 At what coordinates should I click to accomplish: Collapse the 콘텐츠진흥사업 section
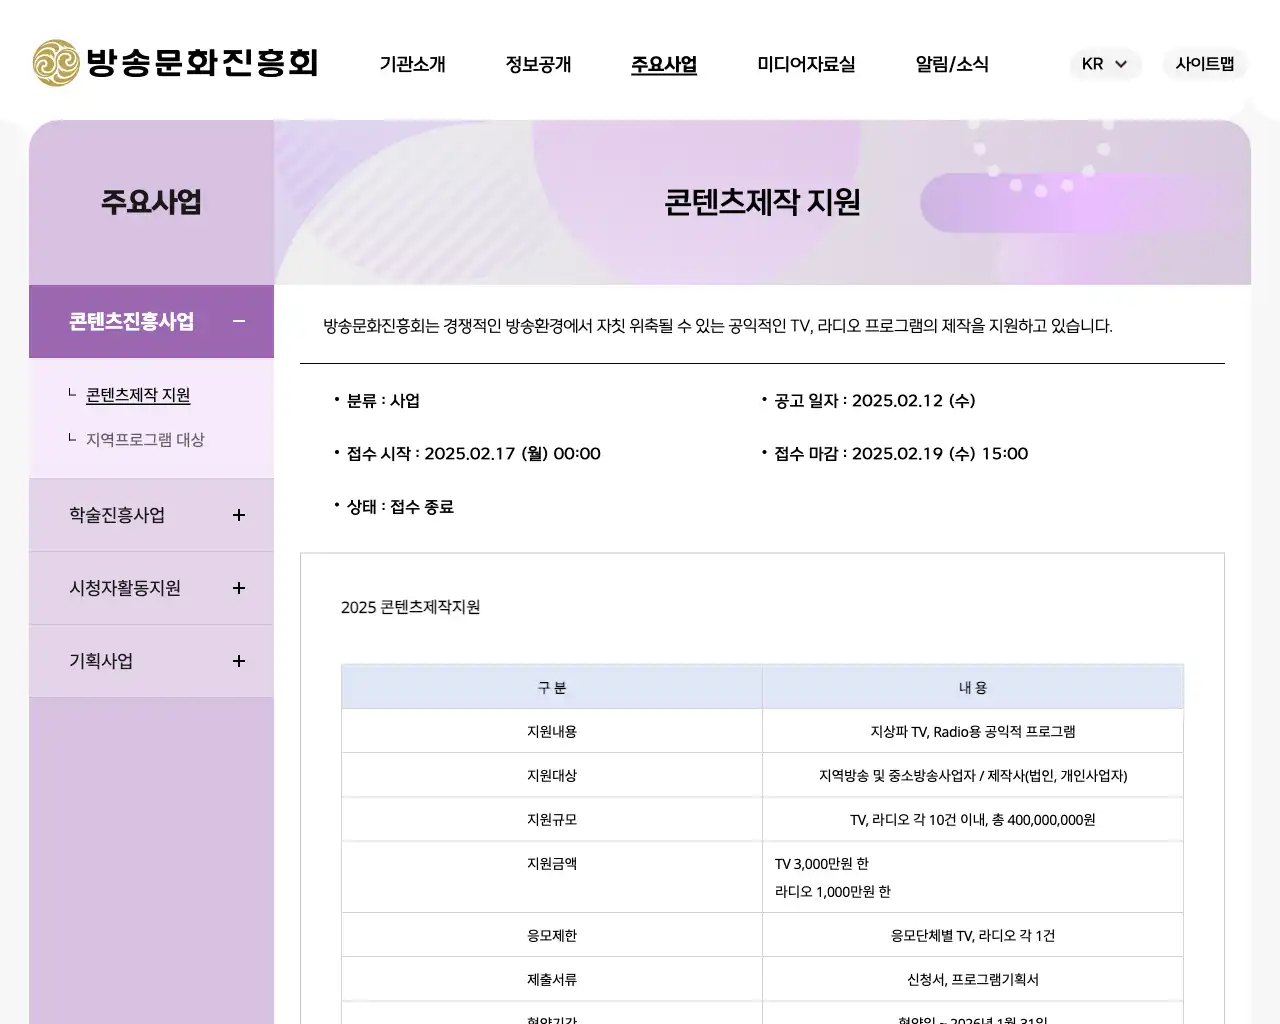click(238, 321)
